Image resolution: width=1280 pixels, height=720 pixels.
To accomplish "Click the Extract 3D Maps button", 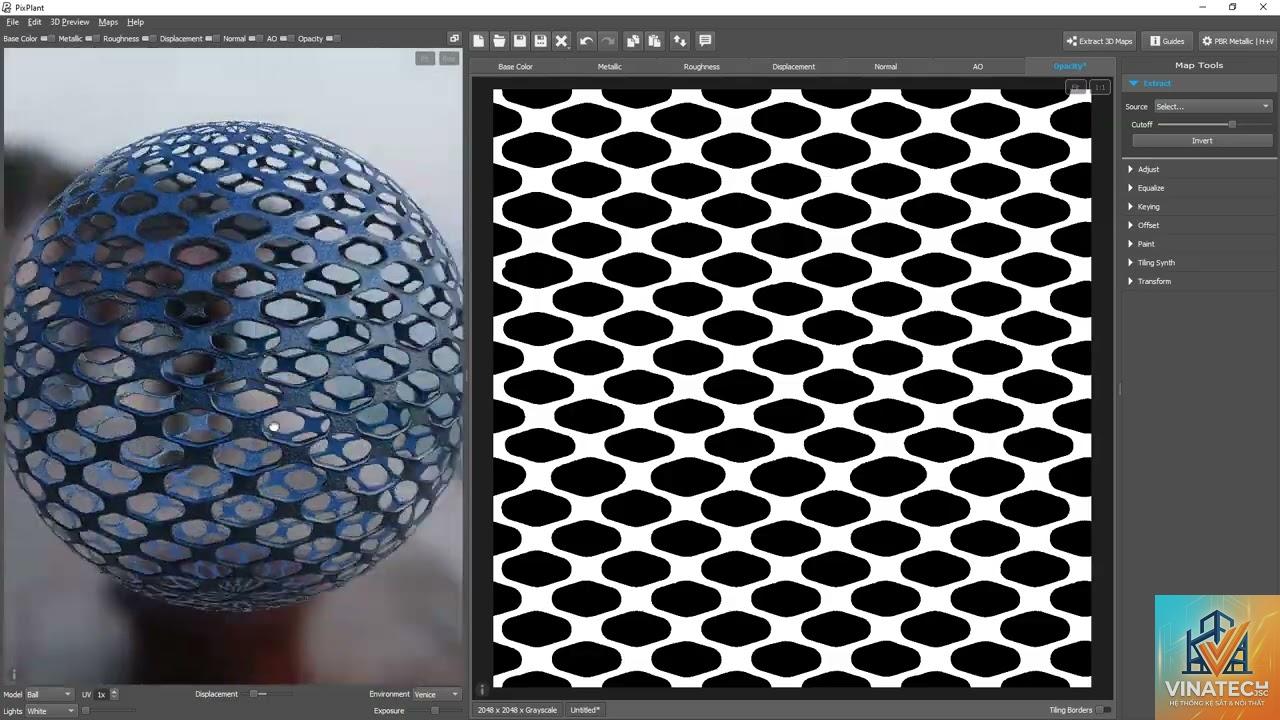I will tap(1099, 41).
